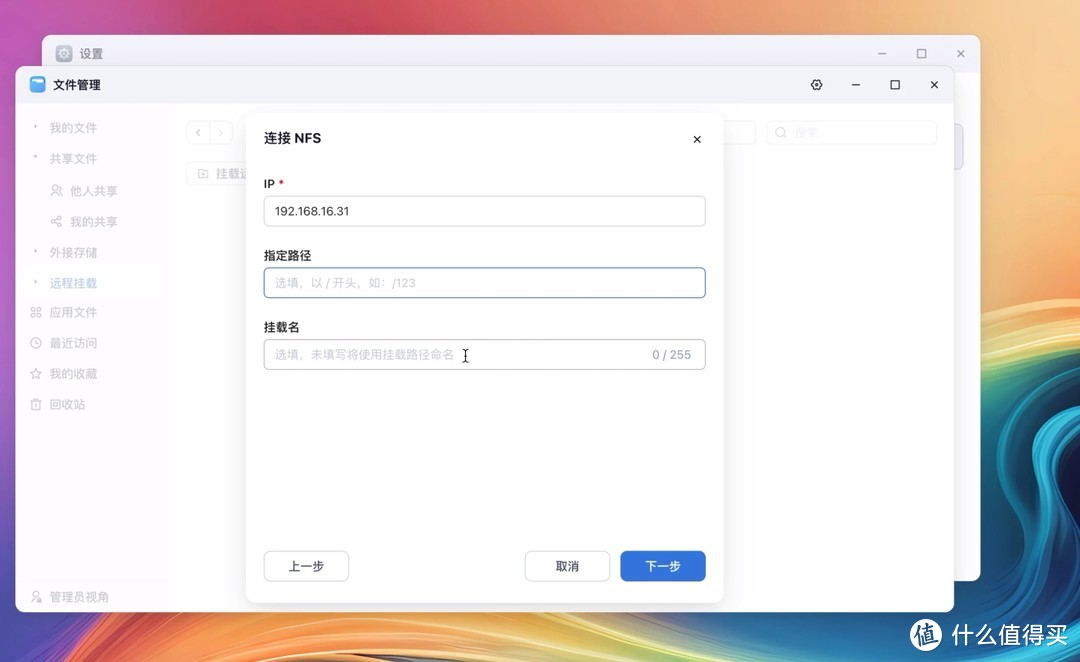Proceed with the 下一步 button
1080x662 pixels.
tap(663, 566)
